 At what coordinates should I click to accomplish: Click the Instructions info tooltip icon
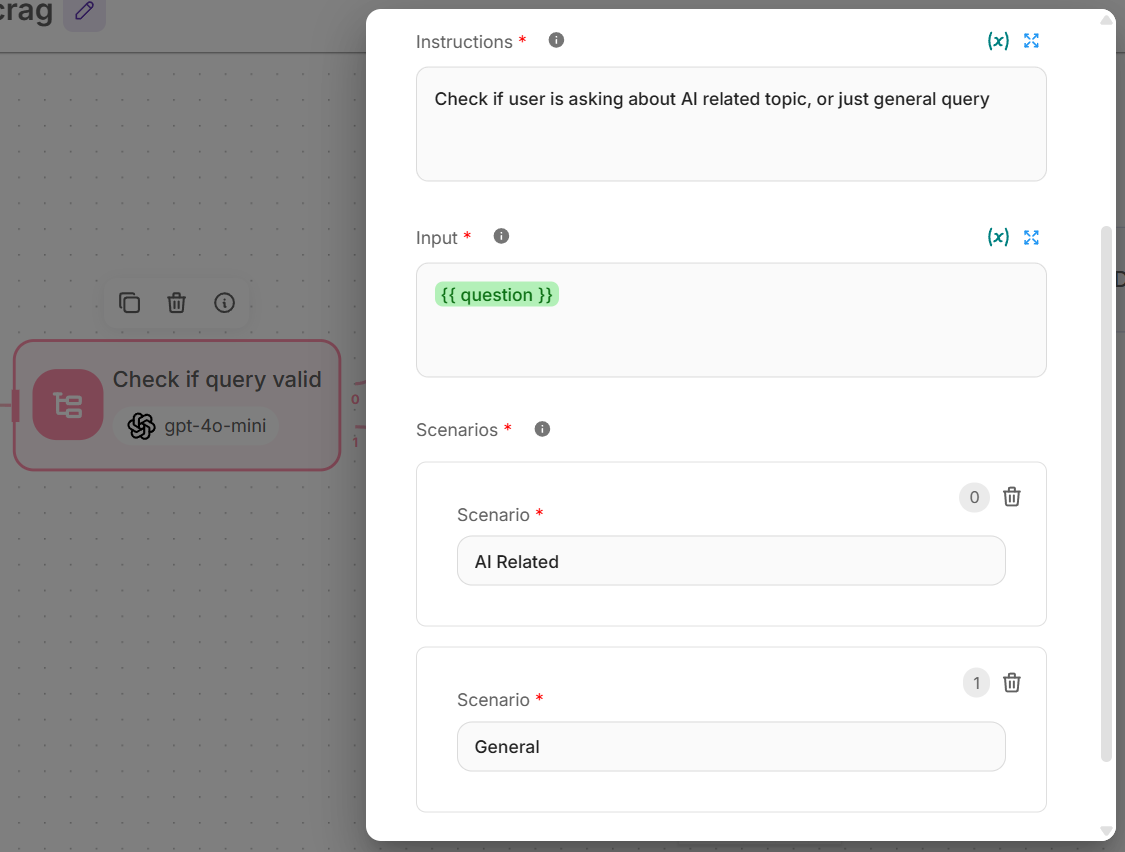[x=557, y=40]
